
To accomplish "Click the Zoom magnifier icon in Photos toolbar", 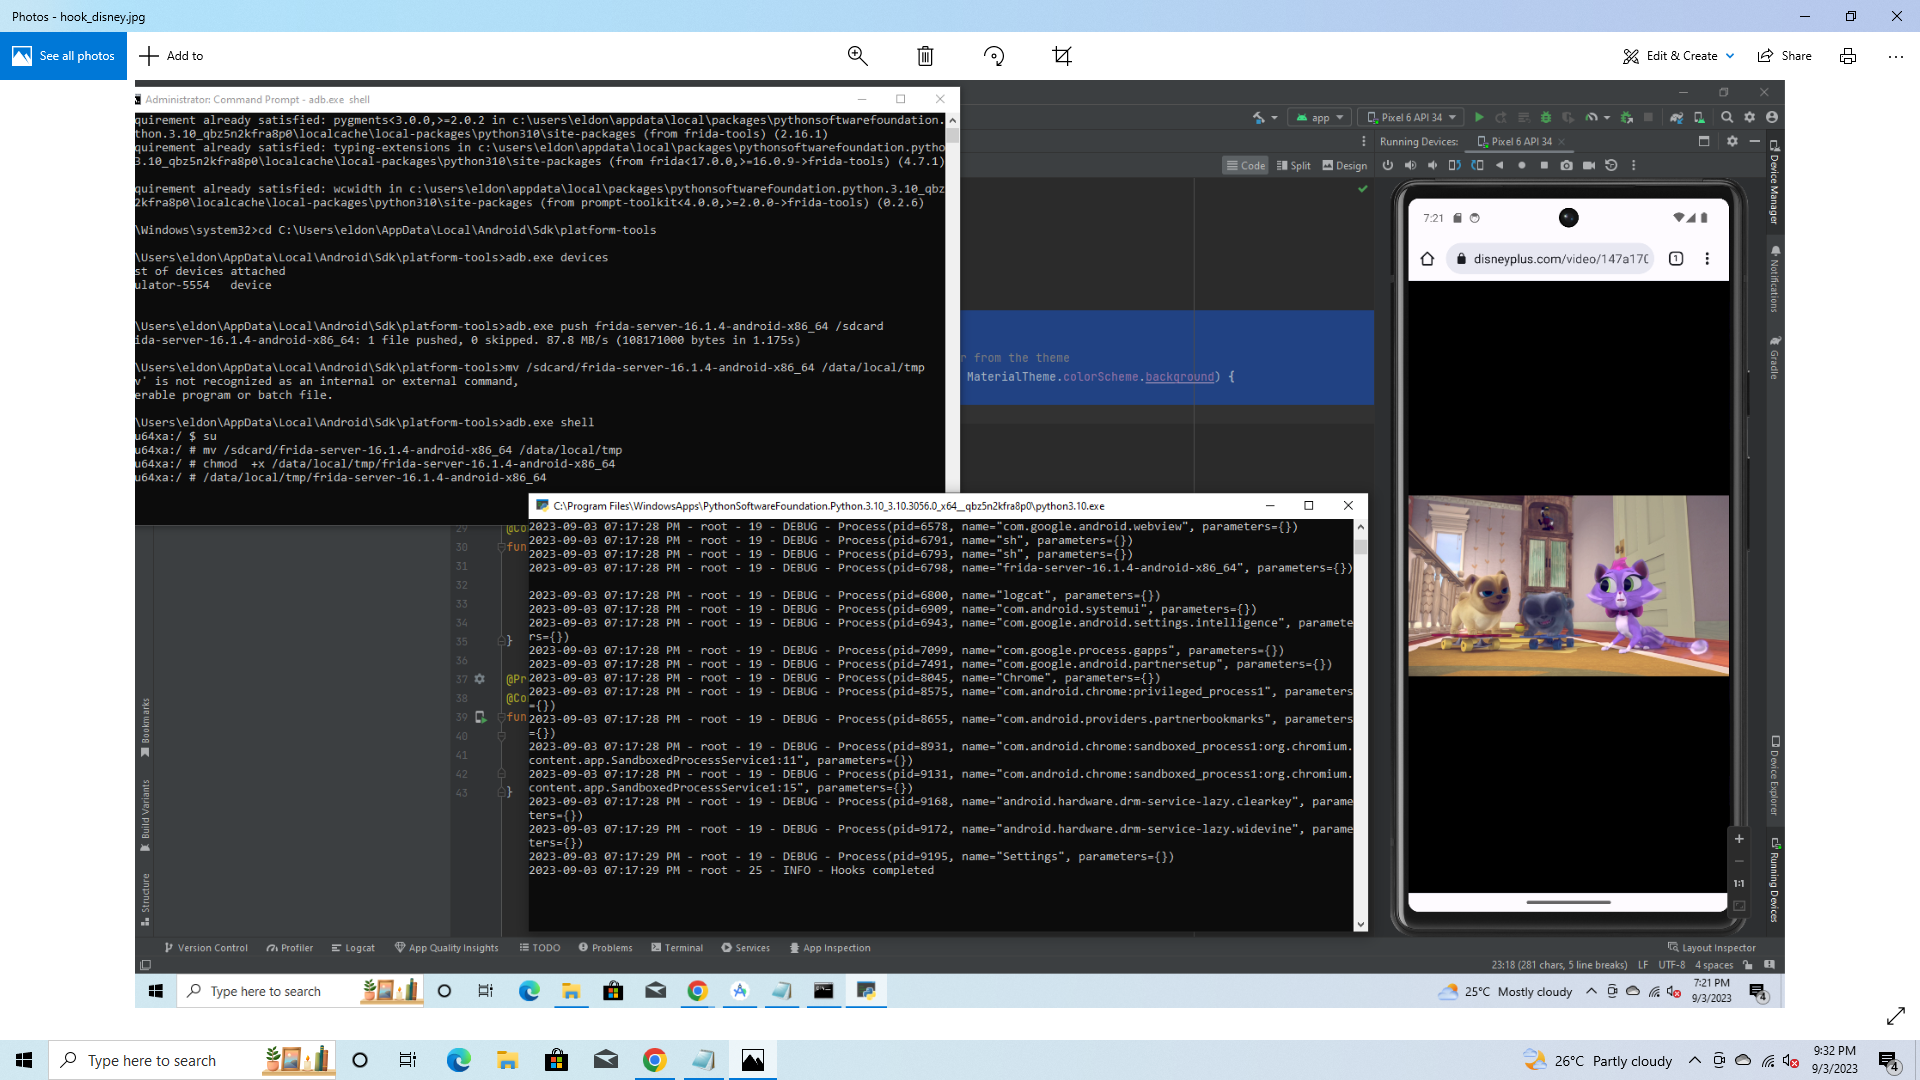I will [x=857, y=56].
